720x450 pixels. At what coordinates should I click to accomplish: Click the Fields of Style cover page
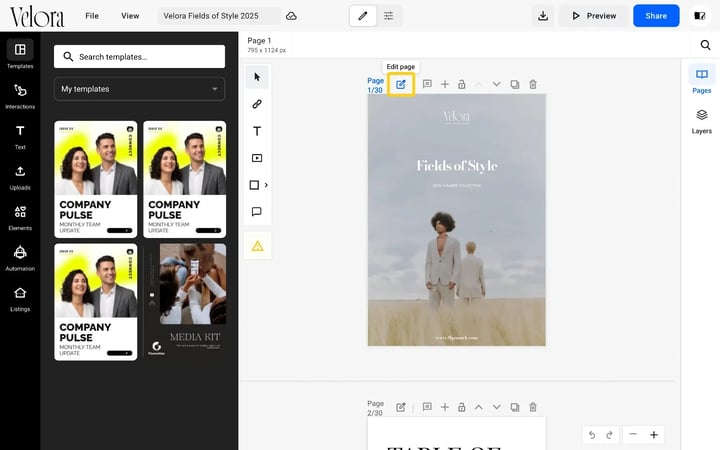[456, 220]
